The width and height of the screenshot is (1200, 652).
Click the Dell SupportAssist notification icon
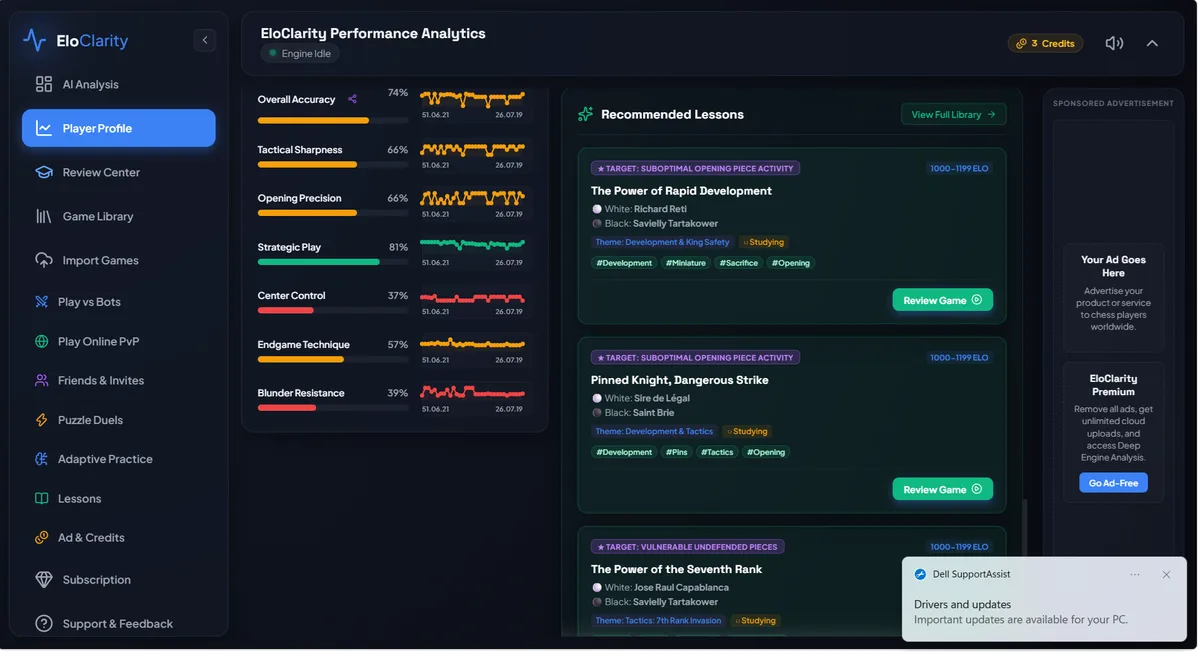click(x=920, y=574)
